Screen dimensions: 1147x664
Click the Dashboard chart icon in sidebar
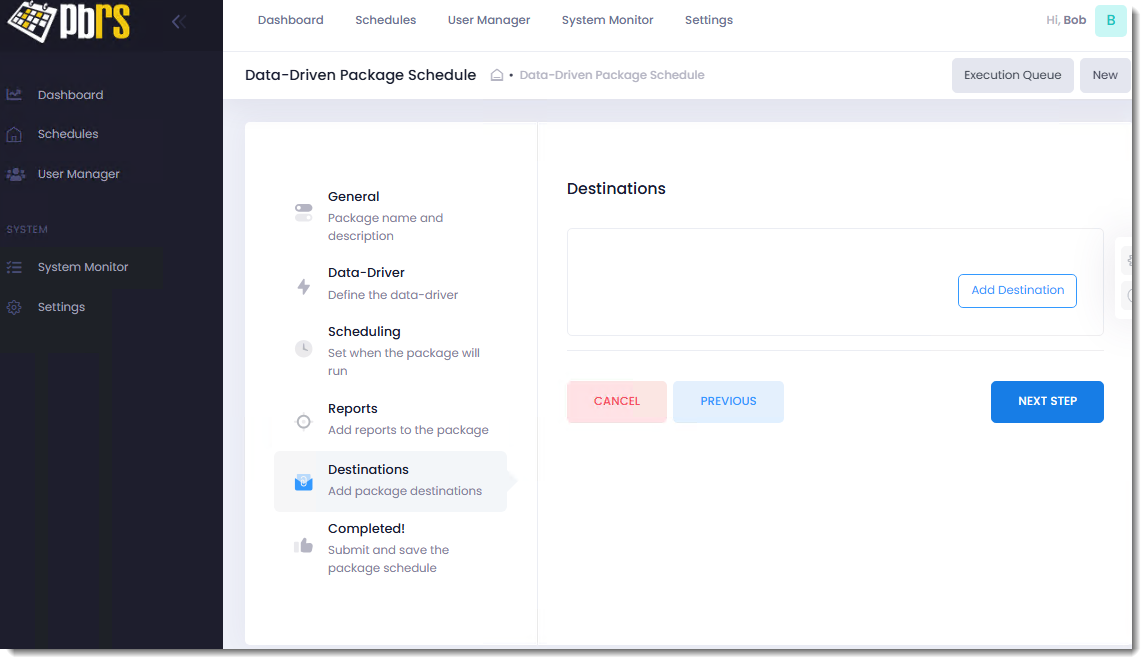click(x=14, y=95)
